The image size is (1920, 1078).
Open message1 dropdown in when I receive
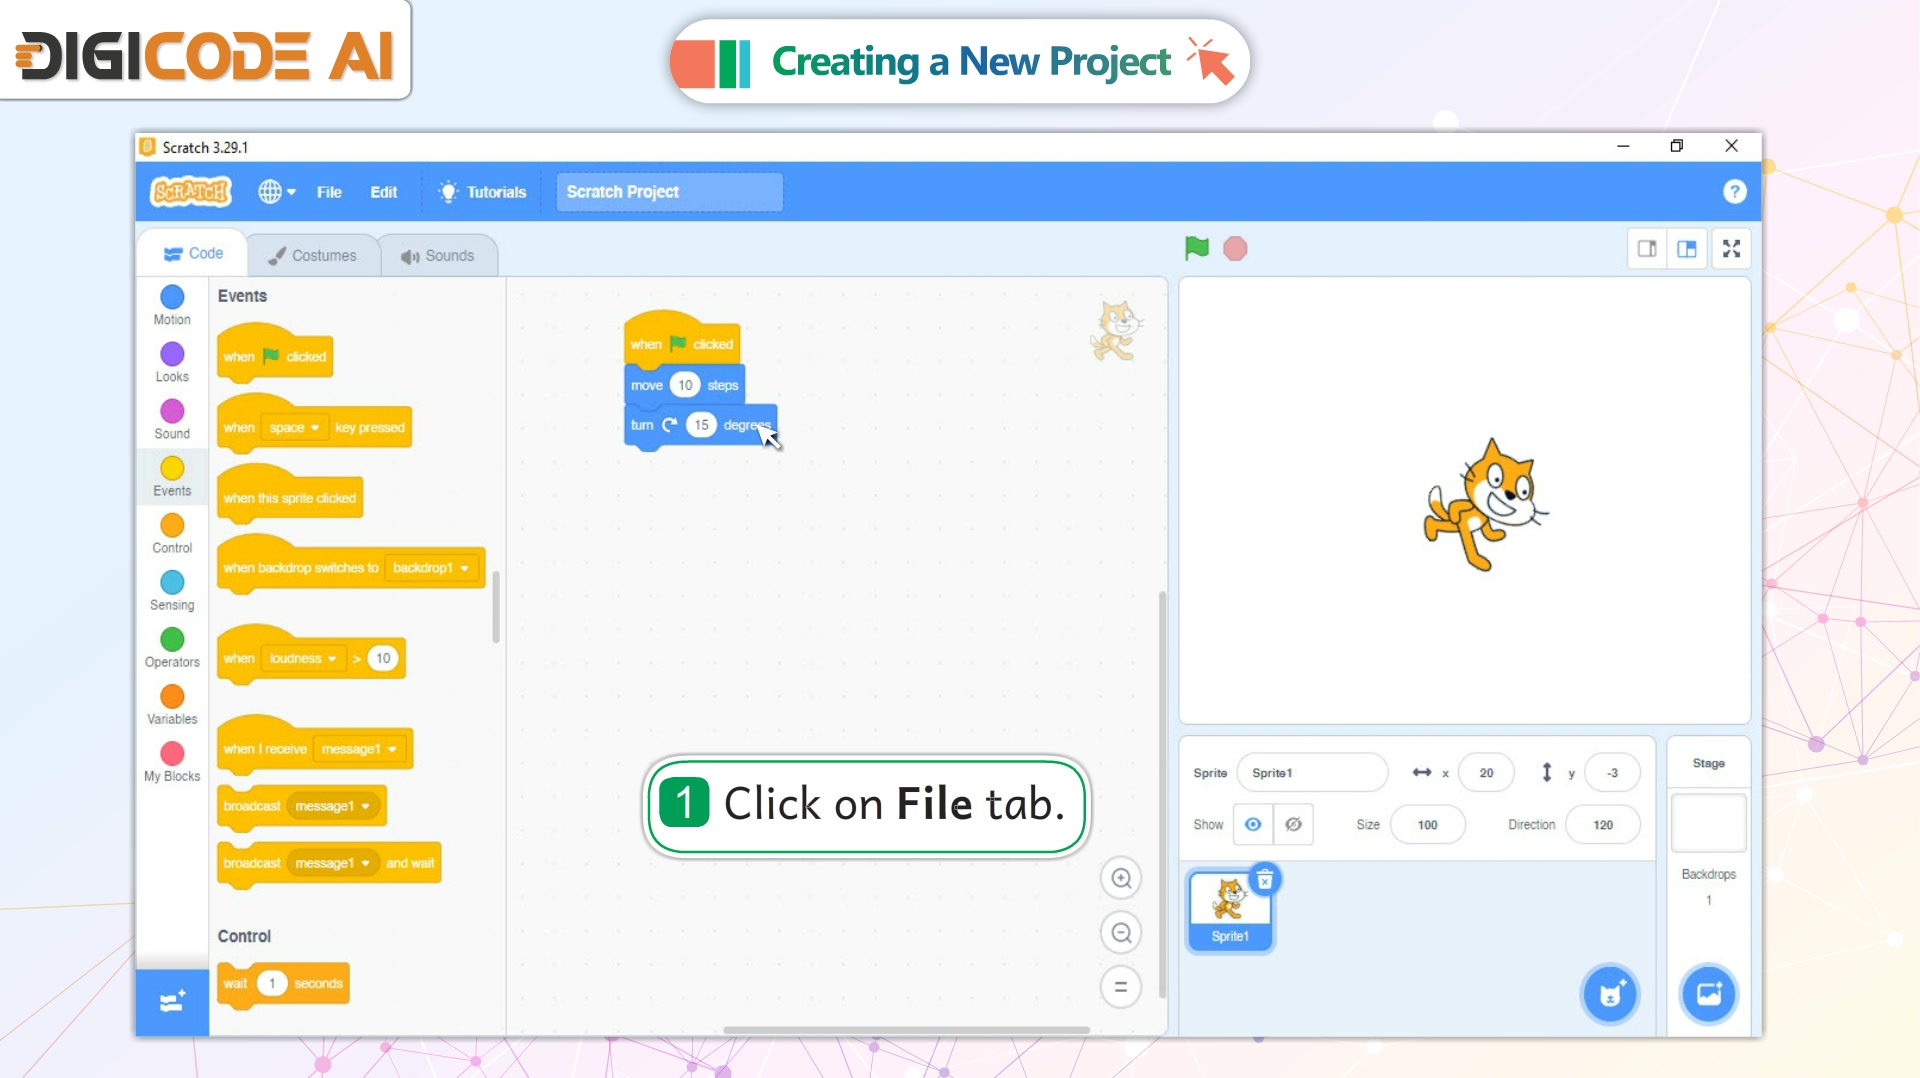(358, 749)
